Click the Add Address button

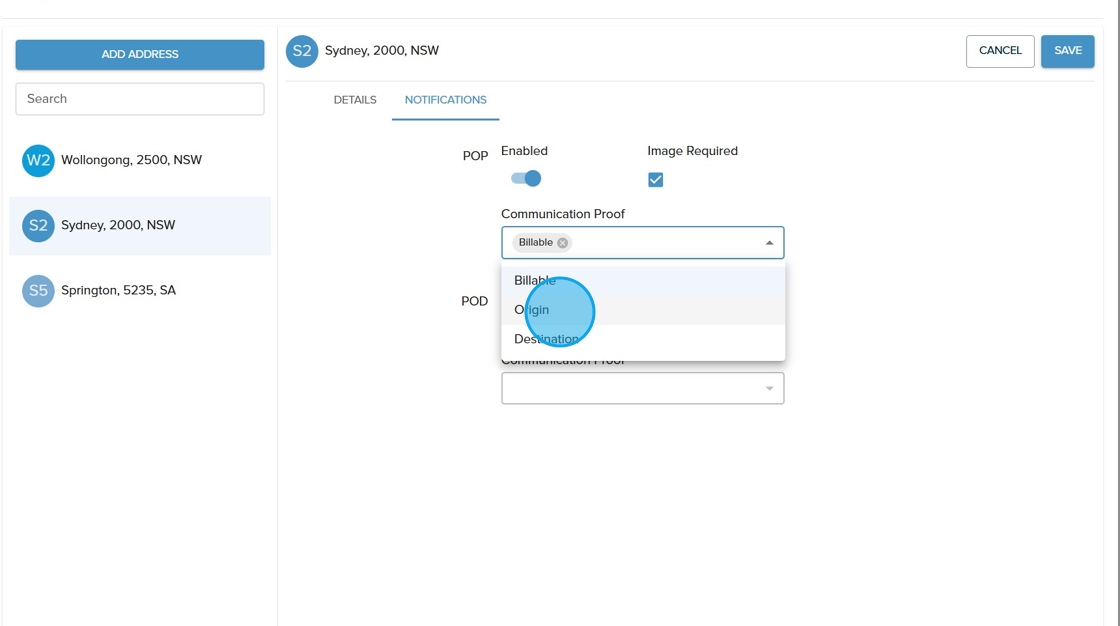coord(140,55)
